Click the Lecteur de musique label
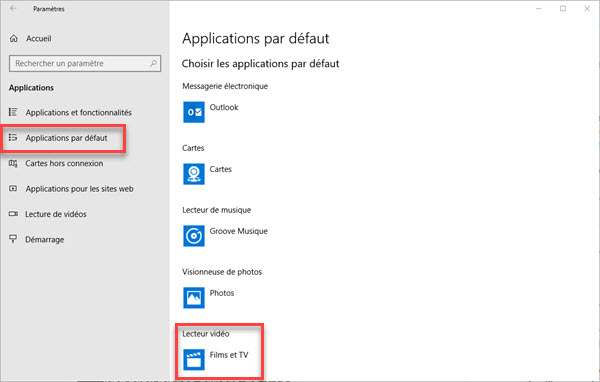Screen dimensions: 600x382 click(x=217, y=210)
